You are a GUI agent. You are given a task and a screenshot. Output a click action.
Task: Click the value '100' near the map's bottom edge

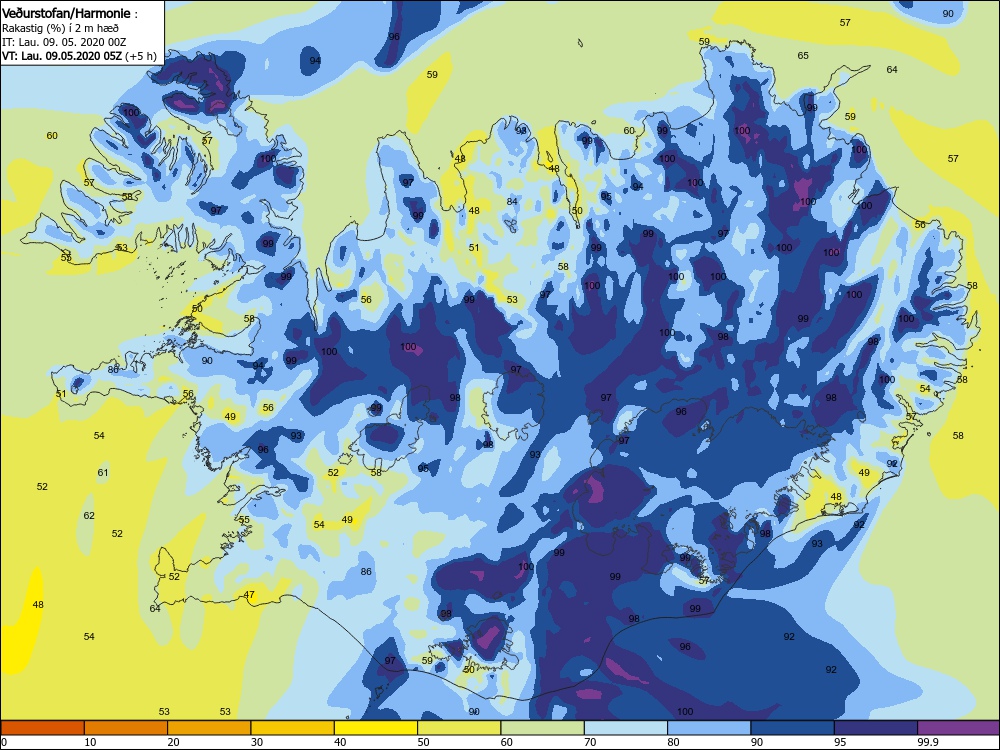(x=685, y=712)
